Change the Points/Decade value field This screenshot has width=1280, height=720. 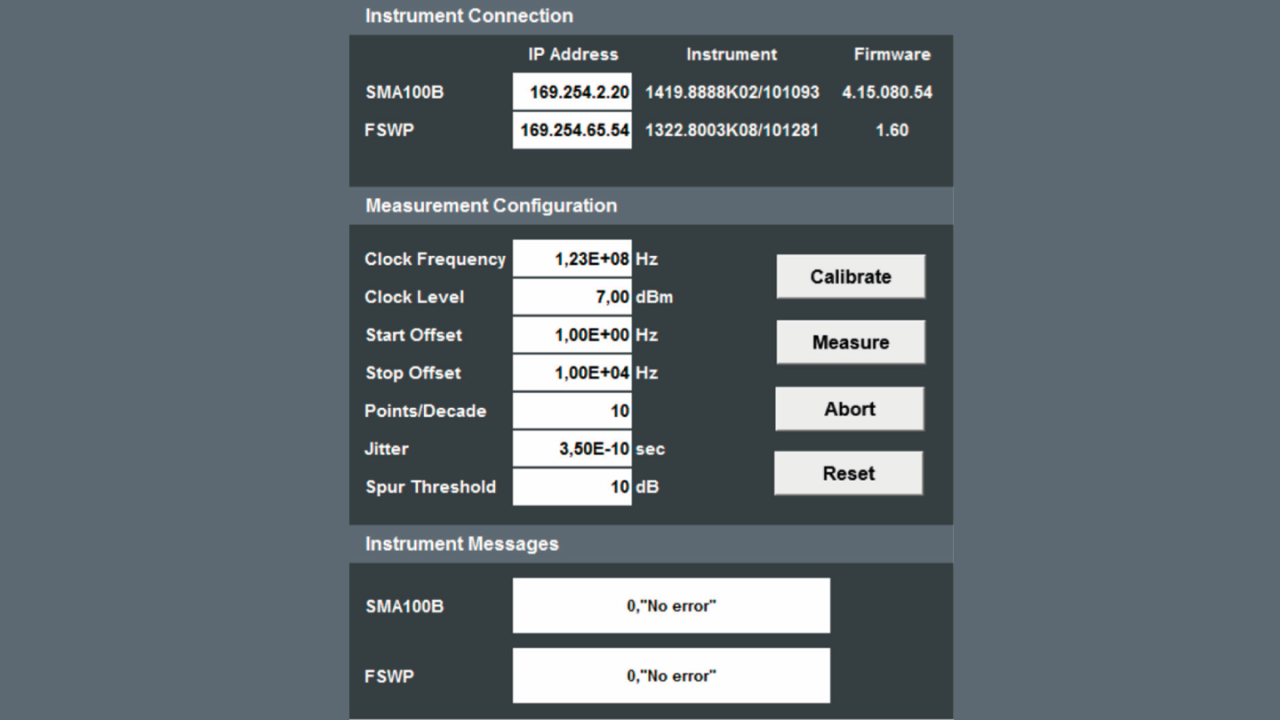click(572, 411)
